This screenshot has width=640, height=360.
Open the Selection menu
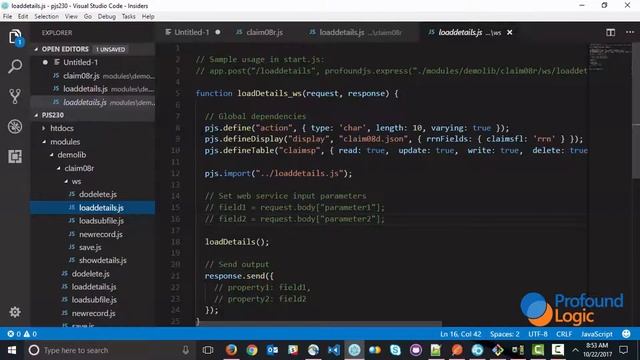click(x=46, y=16)
